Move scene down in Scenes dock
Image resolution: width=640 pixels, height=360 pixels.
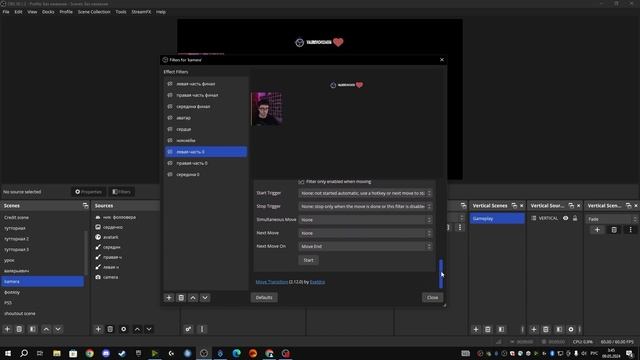click(x=58, y=329)
